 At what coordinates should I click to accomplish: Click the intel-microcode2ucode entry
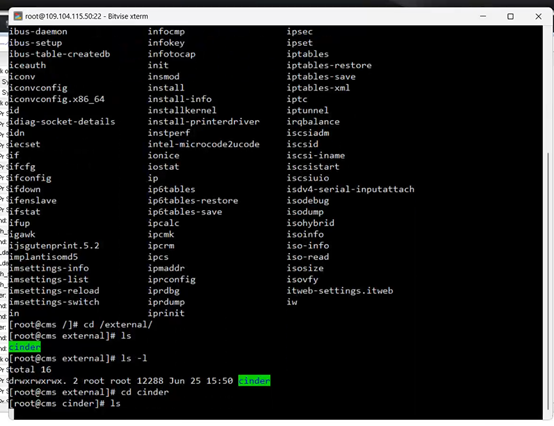[204, 144]
